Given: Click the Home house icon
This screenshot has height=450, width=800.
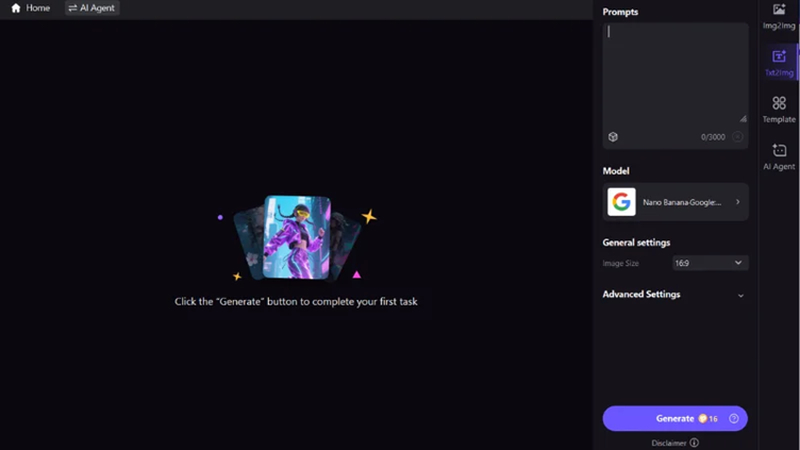Looking at the screenshot, I should pos(16,8).
